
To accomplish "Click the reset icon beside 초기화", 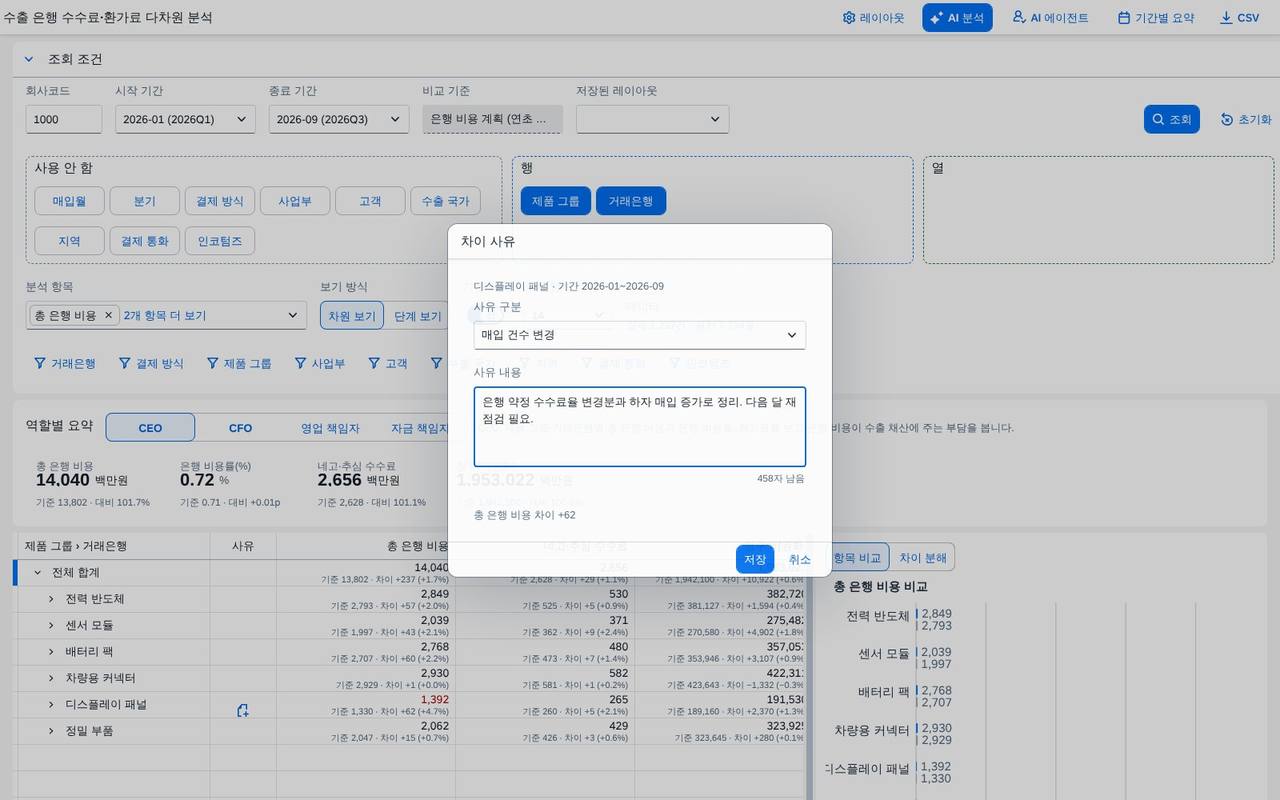I will (1227, 119).
